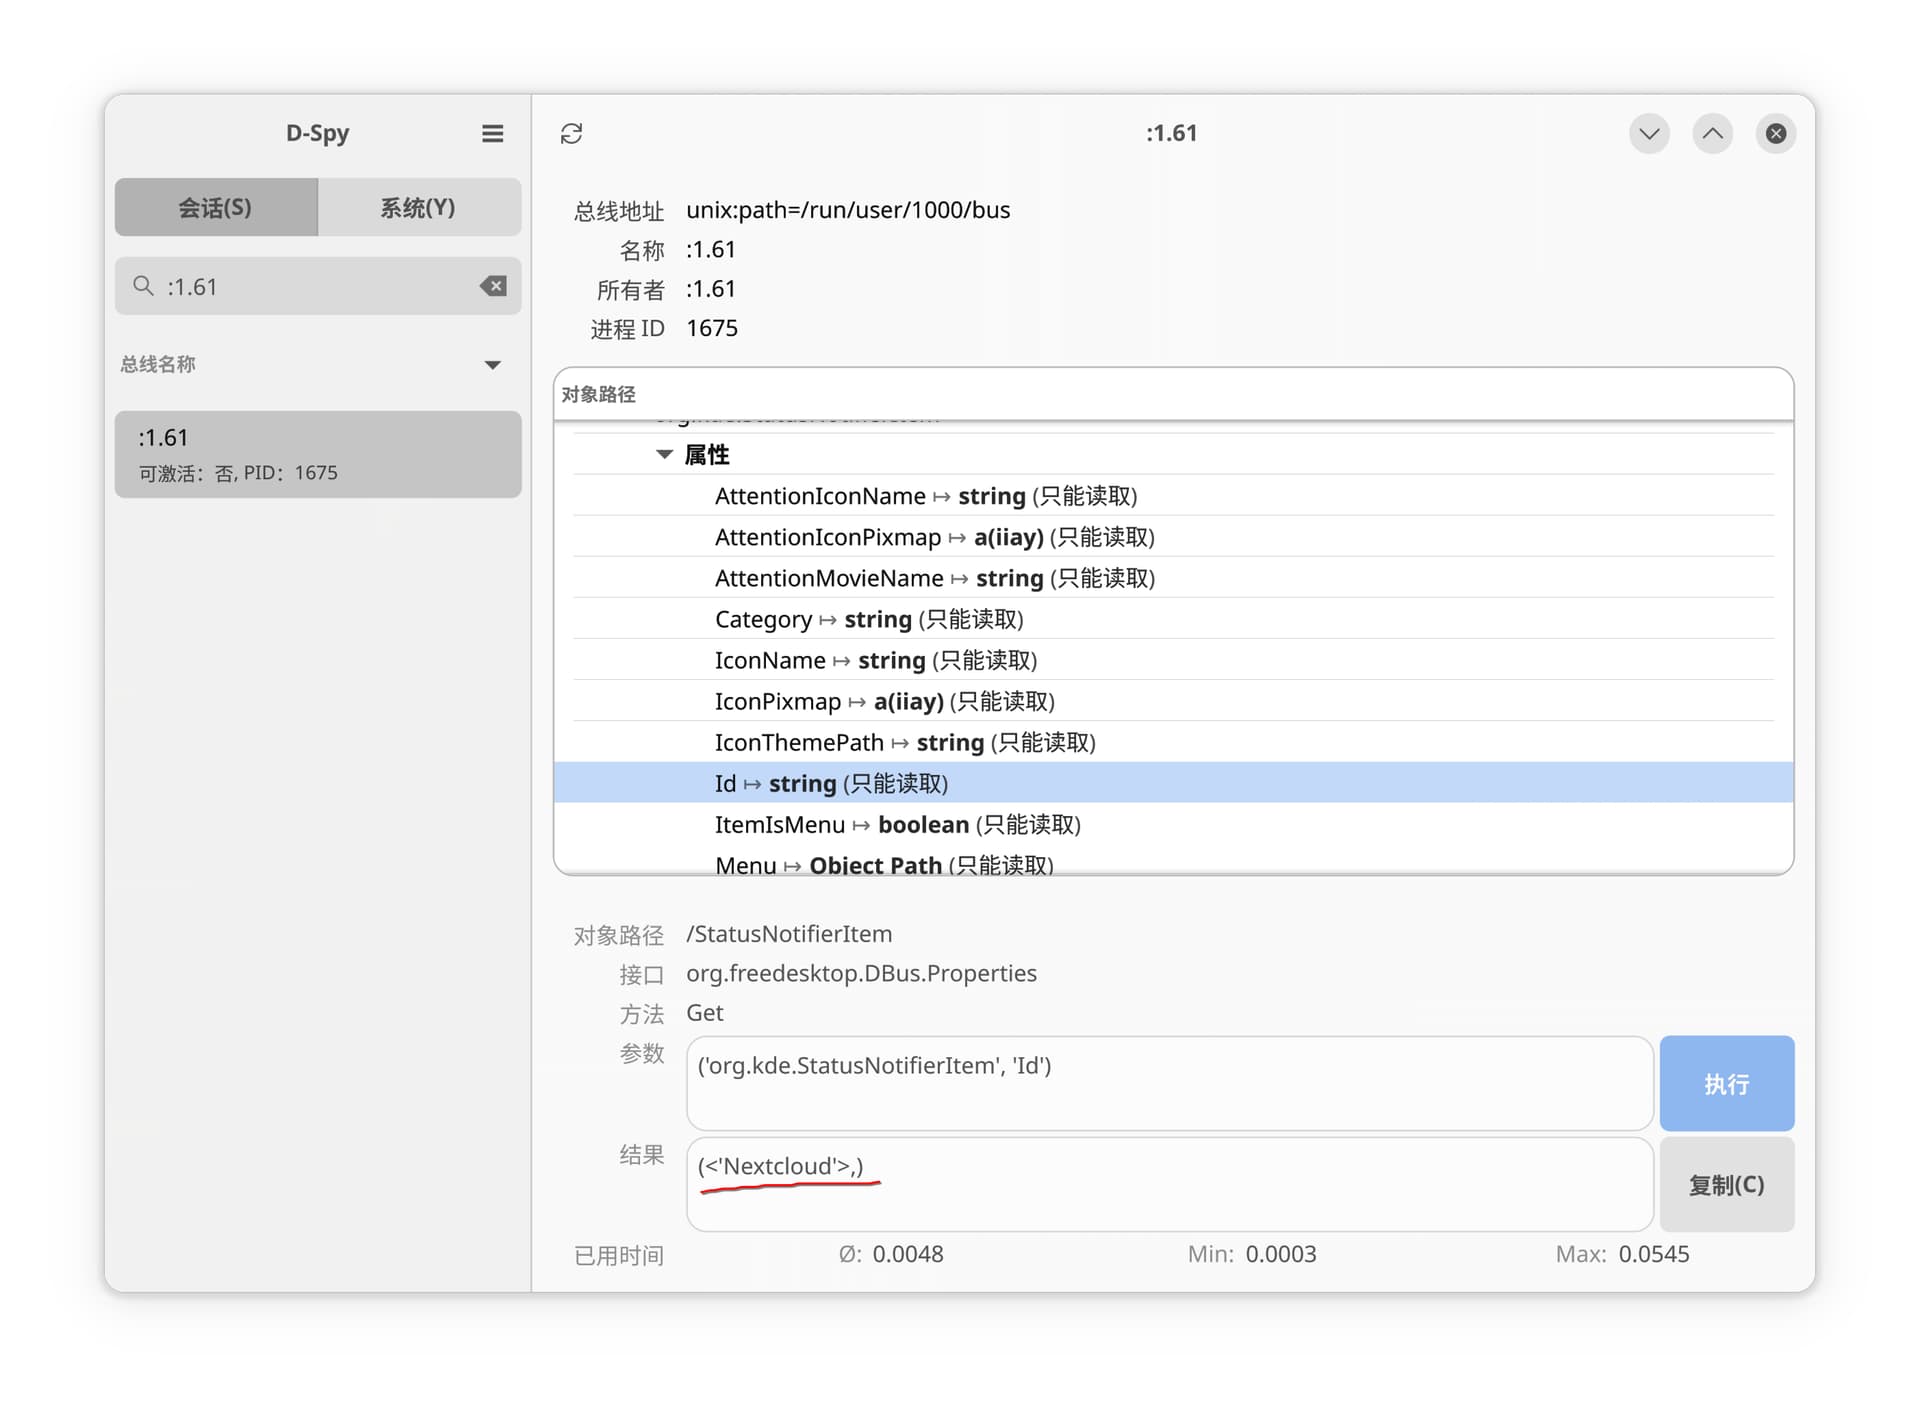The height and width of the screenshot is (1407, 1920).
Task: Click the /StatusNotifierItem object path value
Action: tap(789, 934)
